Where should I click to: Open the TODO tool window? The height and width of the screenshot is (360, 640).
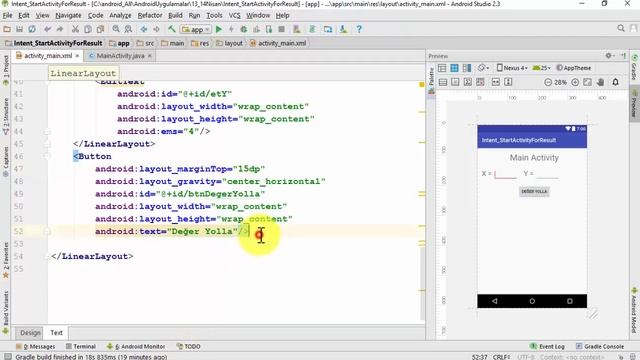pyautogui.click(x=188, y=347)
